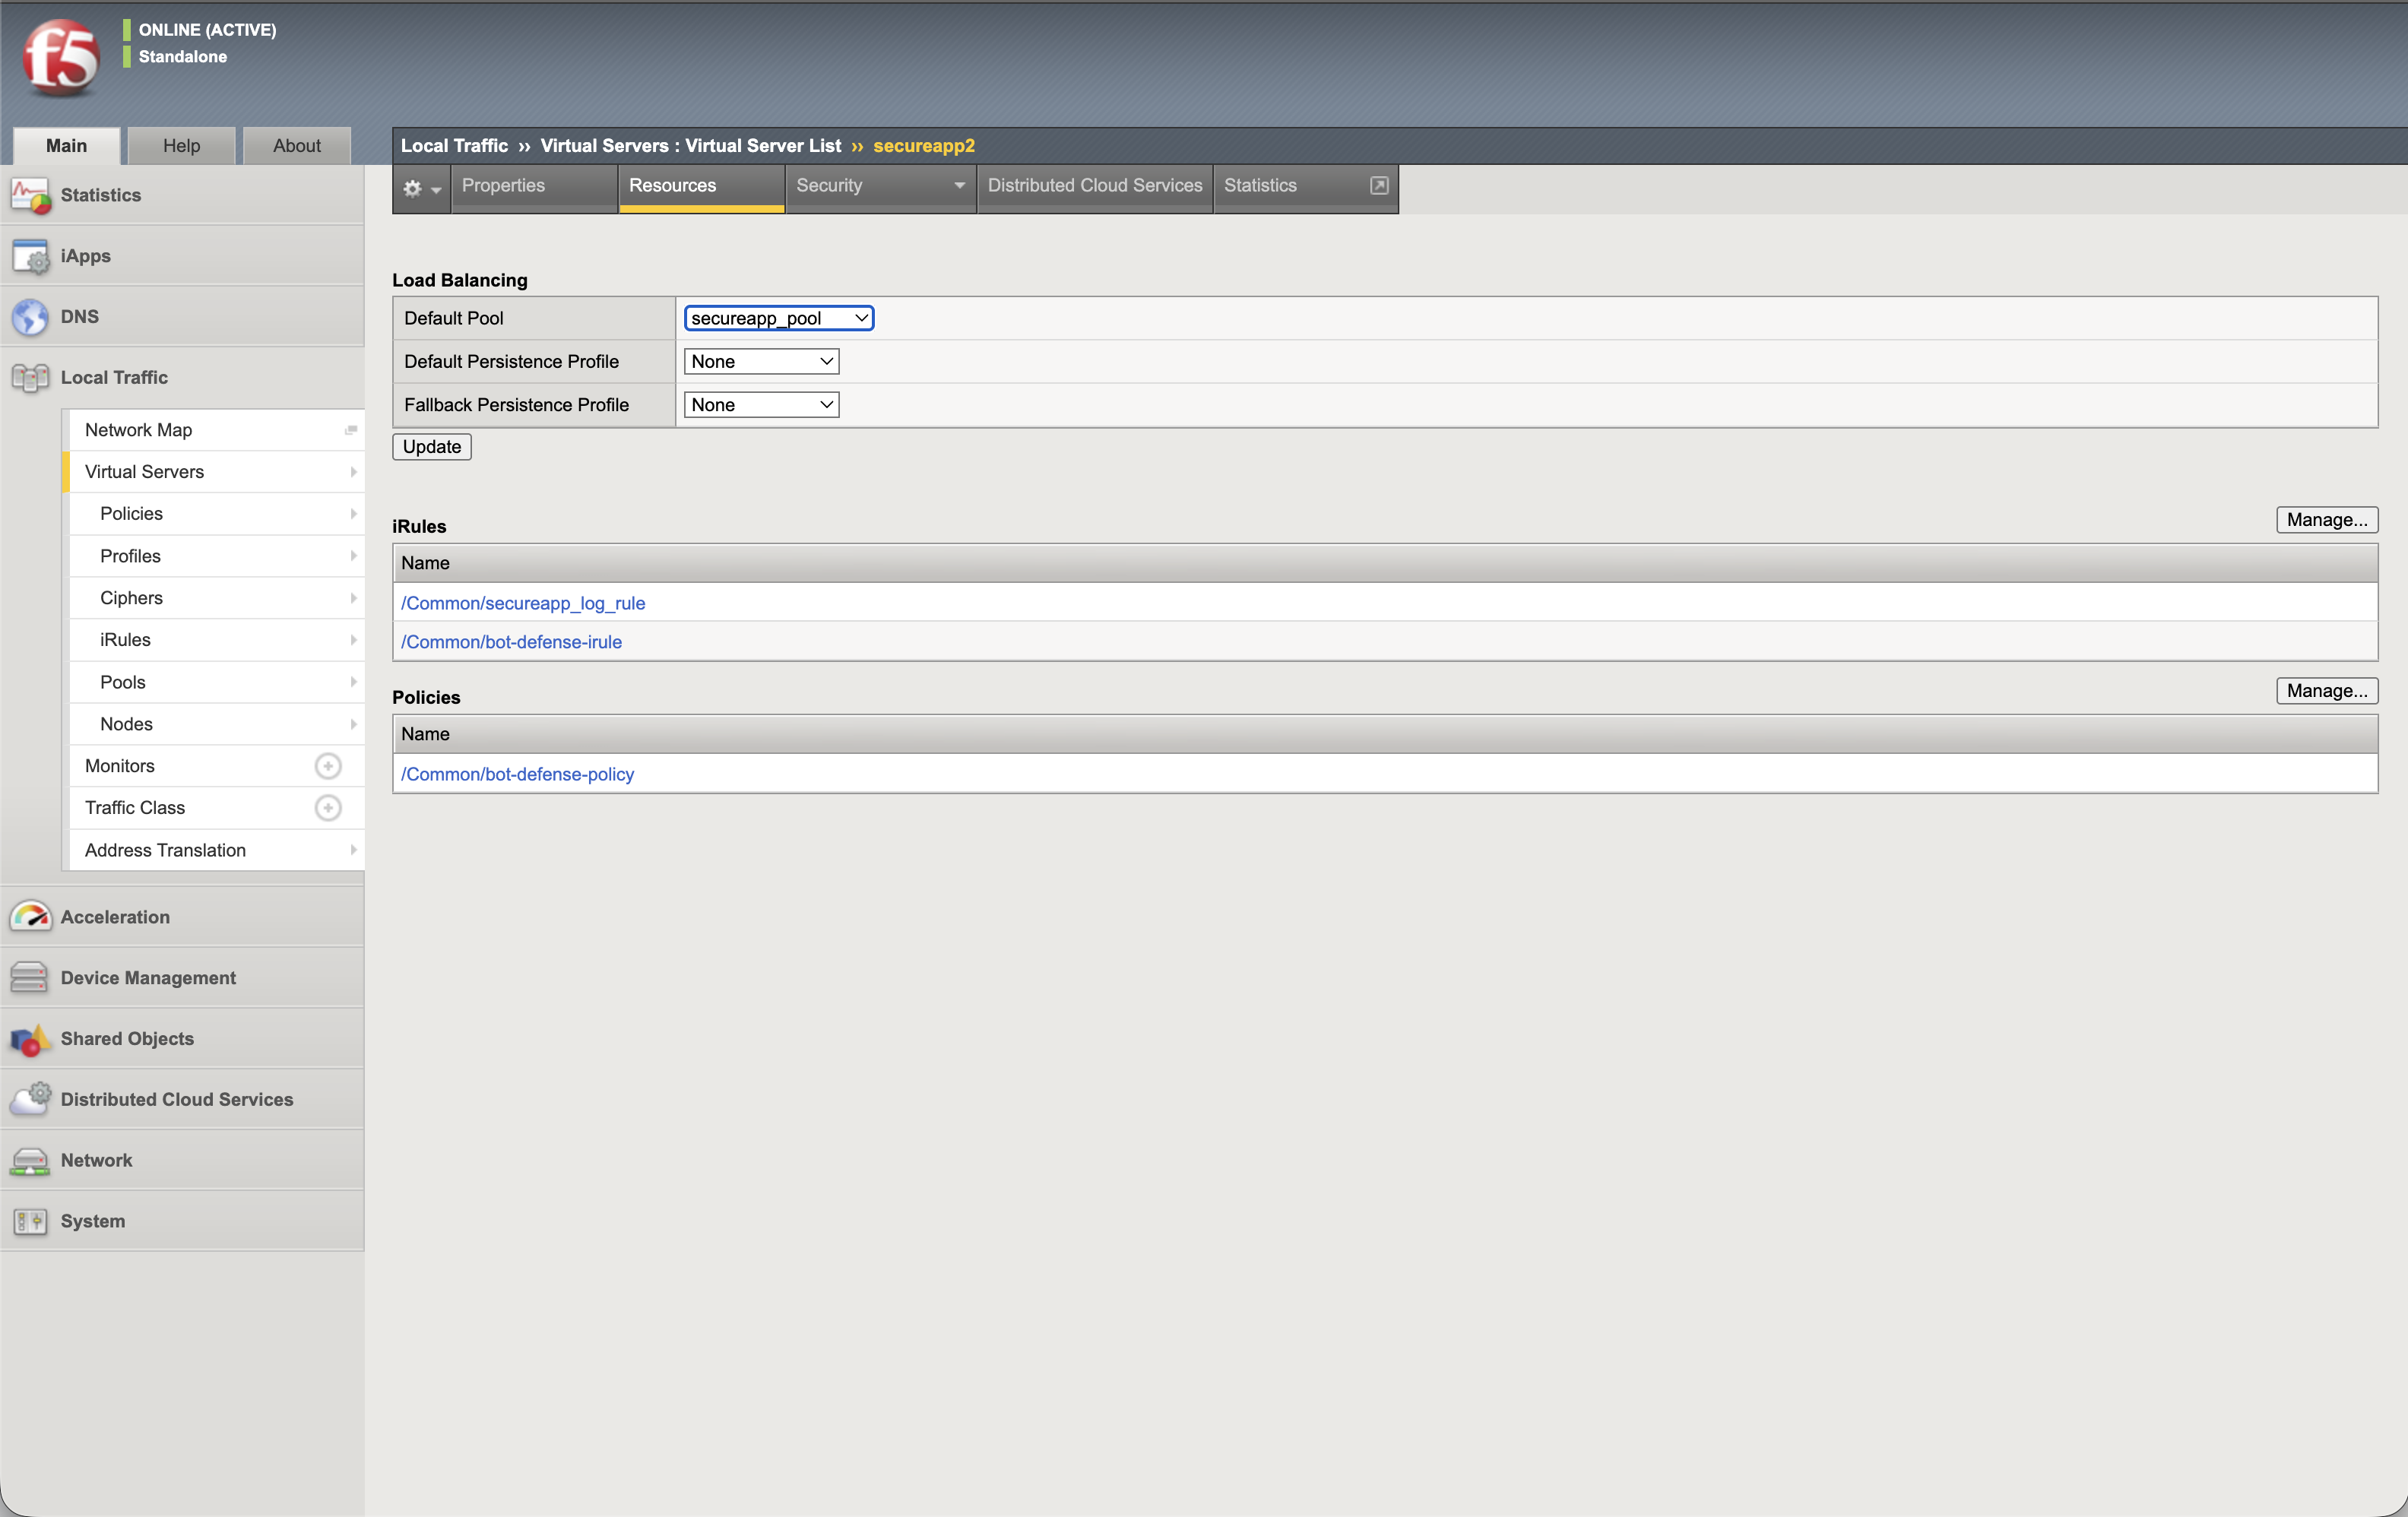Expand the Policies submenu arrow
The width and height of the screenshot is (2408, 1517).
353,514
